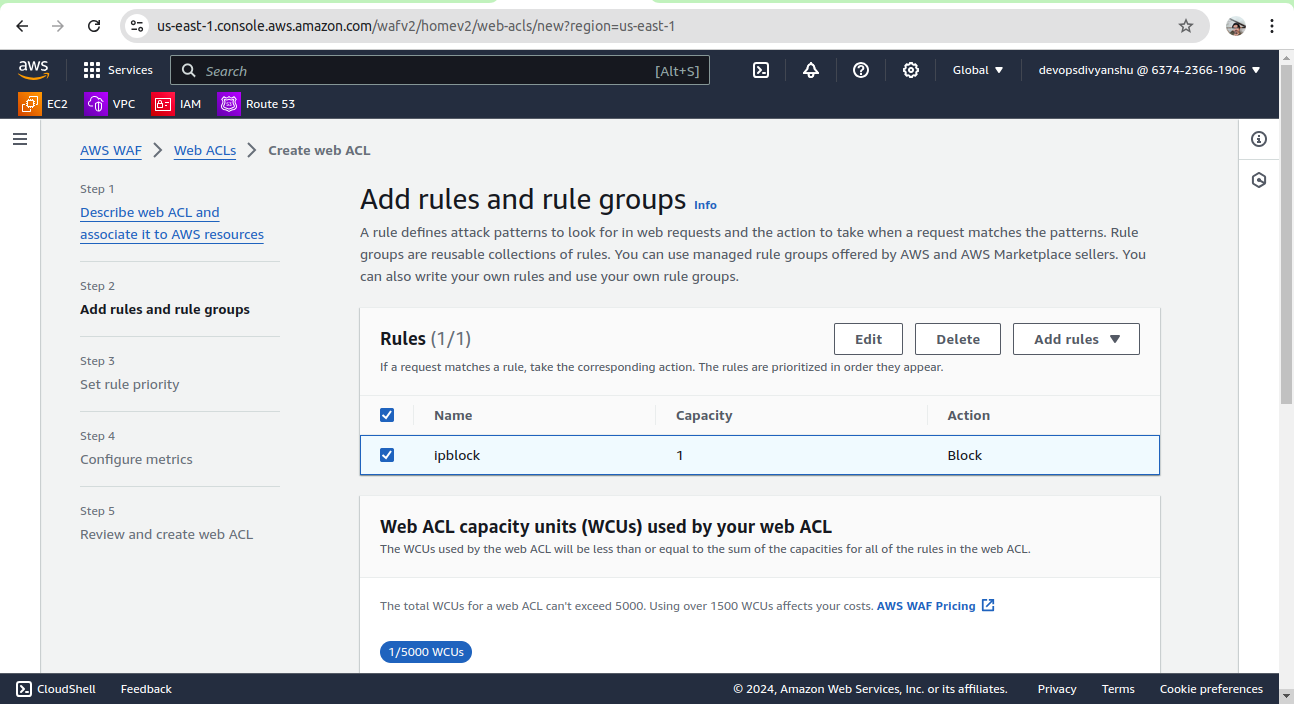Open the EC2 shortcut in favorites bar
Viewport: 1294px width, 704px height.
(x=43, y=103)
